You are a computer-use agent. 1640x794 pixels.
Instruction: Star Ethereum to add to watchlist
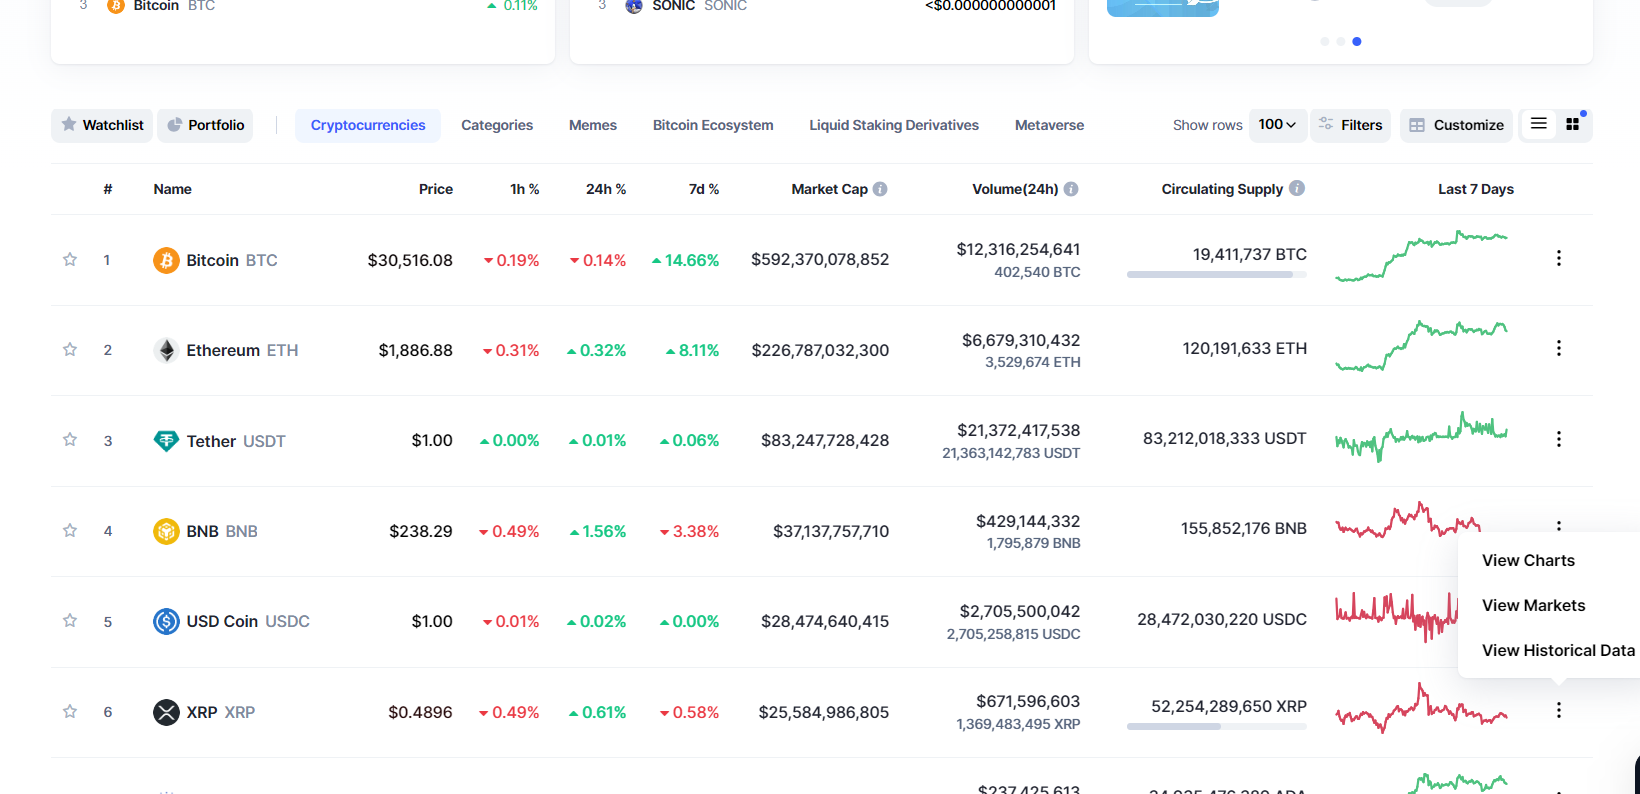pyautogui.click(x=70, y=350)
